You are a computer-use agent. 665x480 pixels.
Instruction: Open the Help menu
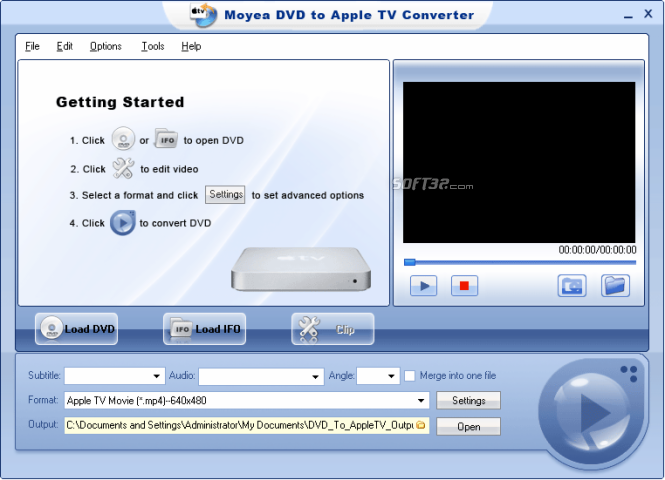point(191,46)
